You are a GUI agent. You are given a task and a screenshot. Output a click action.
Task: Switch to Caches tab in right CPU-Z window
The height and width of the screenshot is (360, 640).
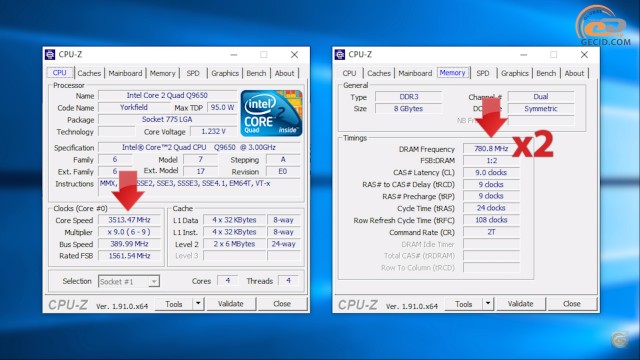379,73
